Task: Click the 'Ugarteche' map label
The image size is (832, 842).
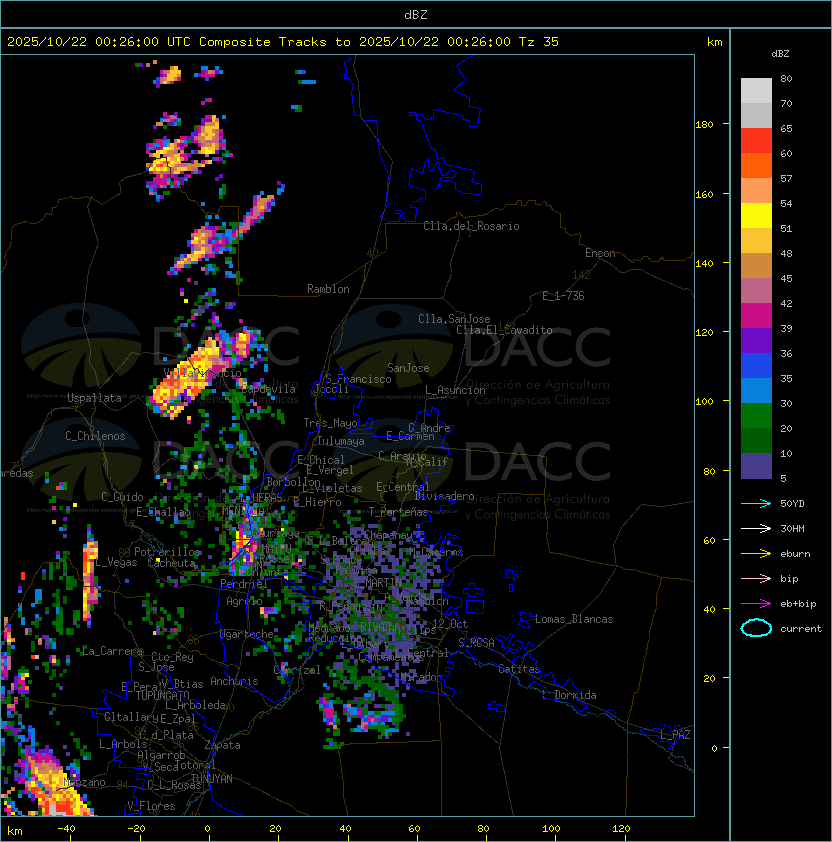Action: tap(247, 634)
